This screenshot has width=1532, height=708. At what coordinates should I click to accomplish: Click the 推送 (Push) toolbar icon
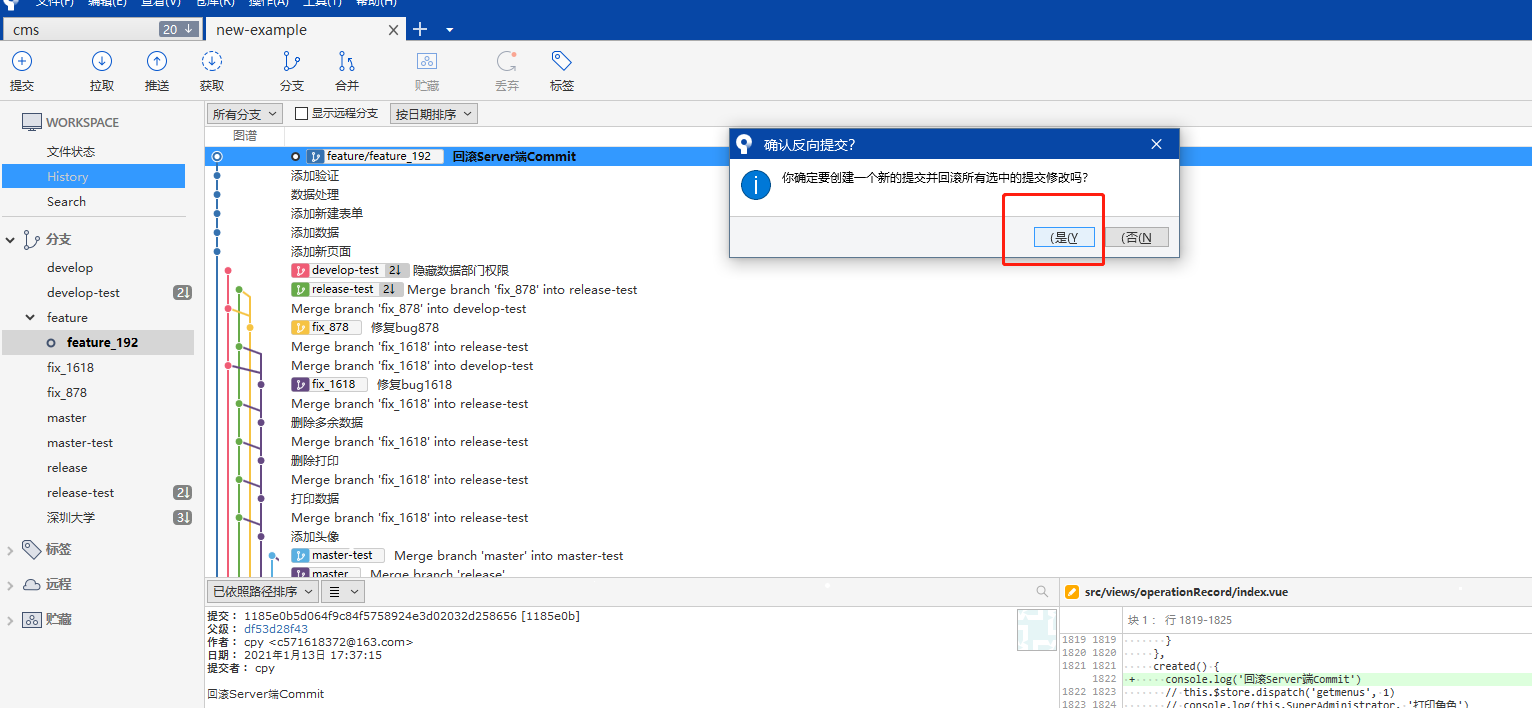pos(157,62)
